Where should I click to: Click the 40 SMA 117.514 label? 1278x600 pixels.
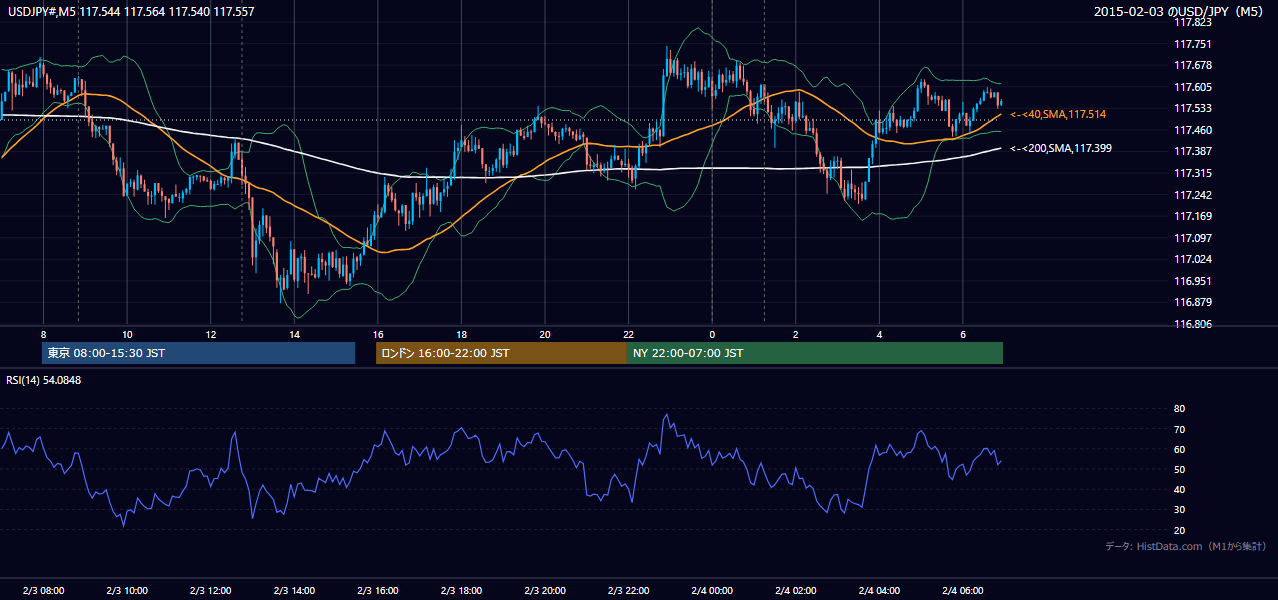coord(1057,115)
